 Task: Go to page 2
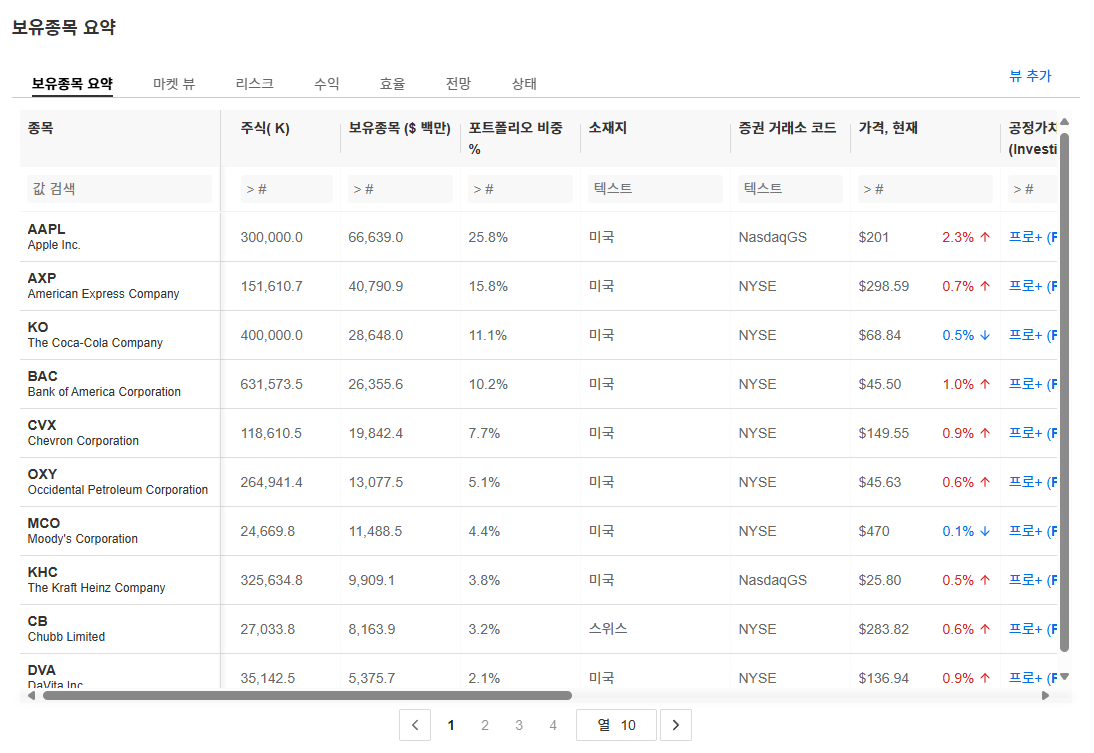point(485,725)
